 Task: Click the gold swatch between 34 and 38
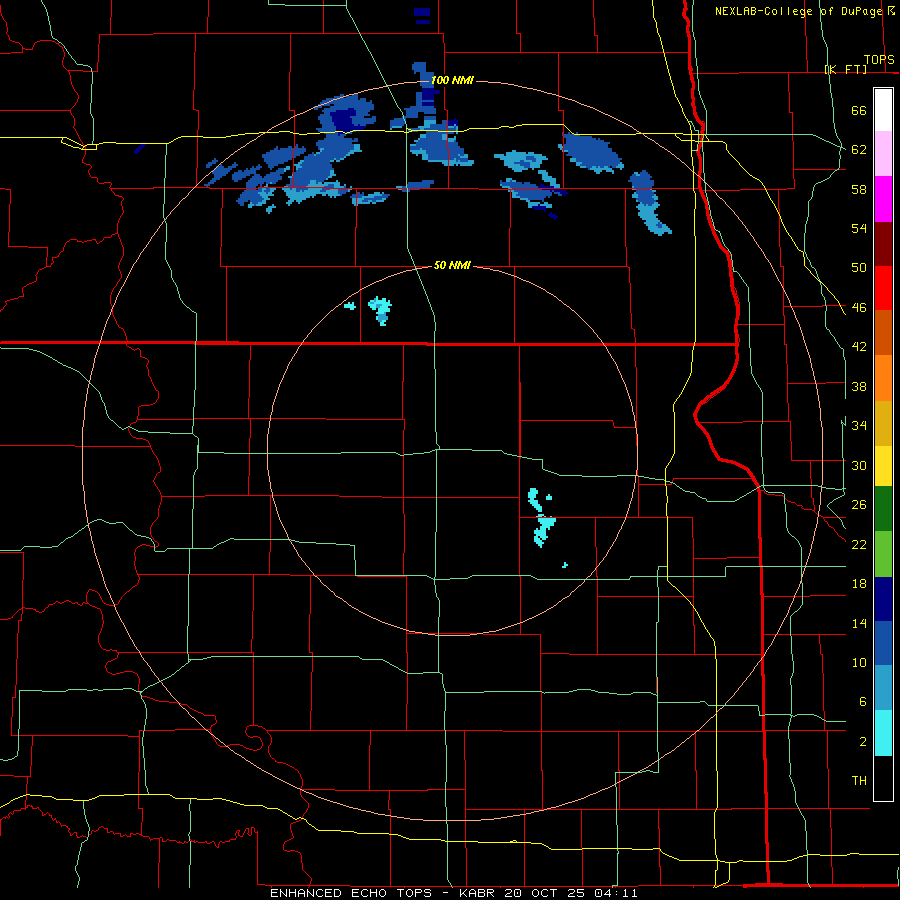(883, 423)
